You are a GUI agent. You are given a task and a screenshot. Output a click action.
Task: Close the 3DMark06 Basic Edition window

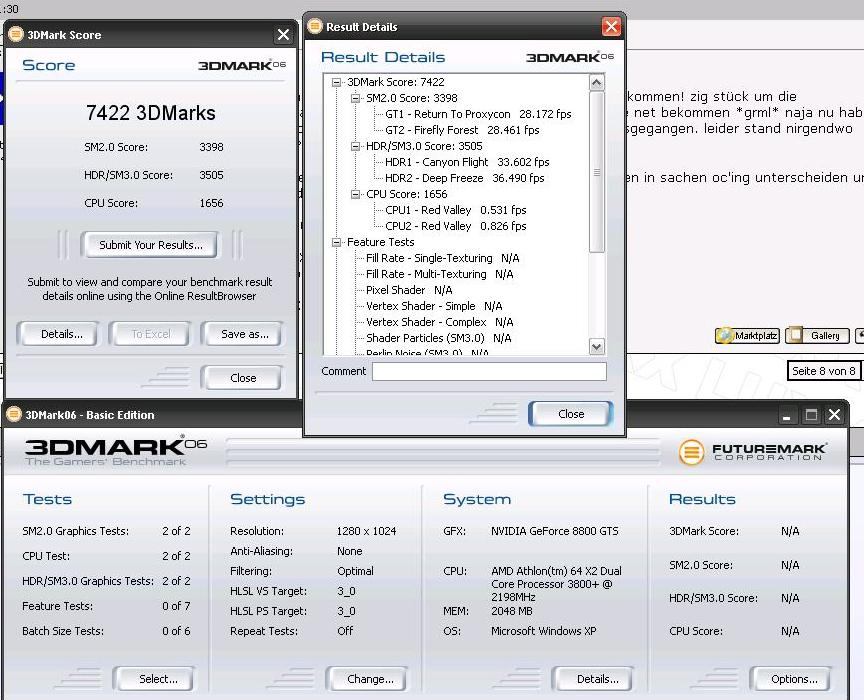[834, 415]
